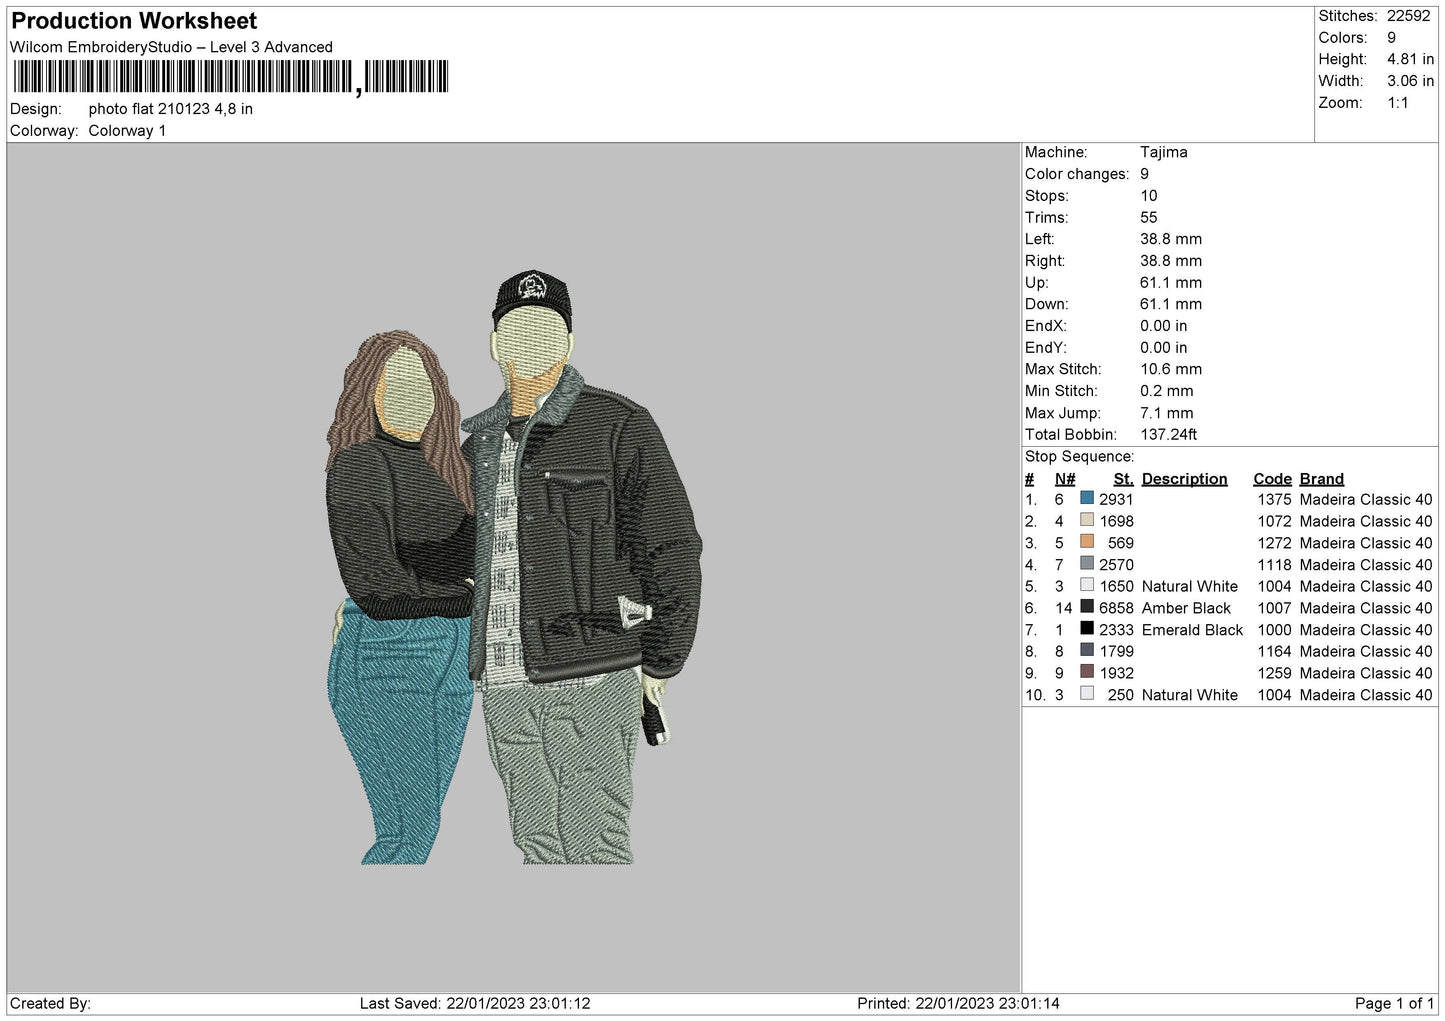
Task: Click the EndY value '0.00 in'
Action: coord(1164,348)
